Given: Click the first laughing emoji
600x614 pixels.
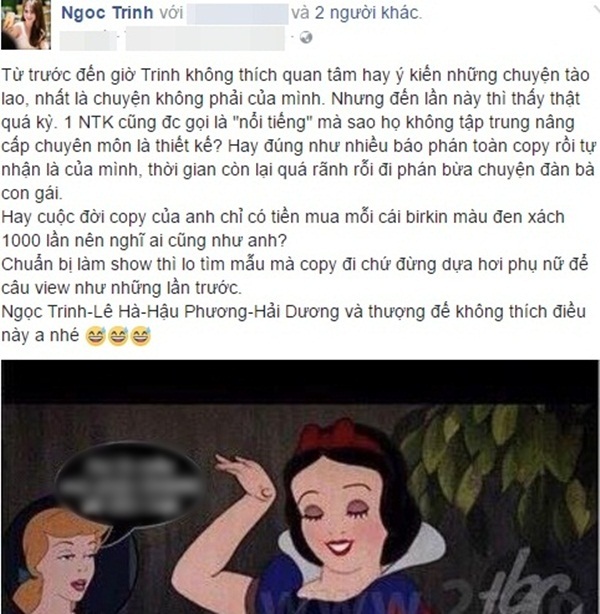Looking at the screenshot, I should [x=96, y=336].
